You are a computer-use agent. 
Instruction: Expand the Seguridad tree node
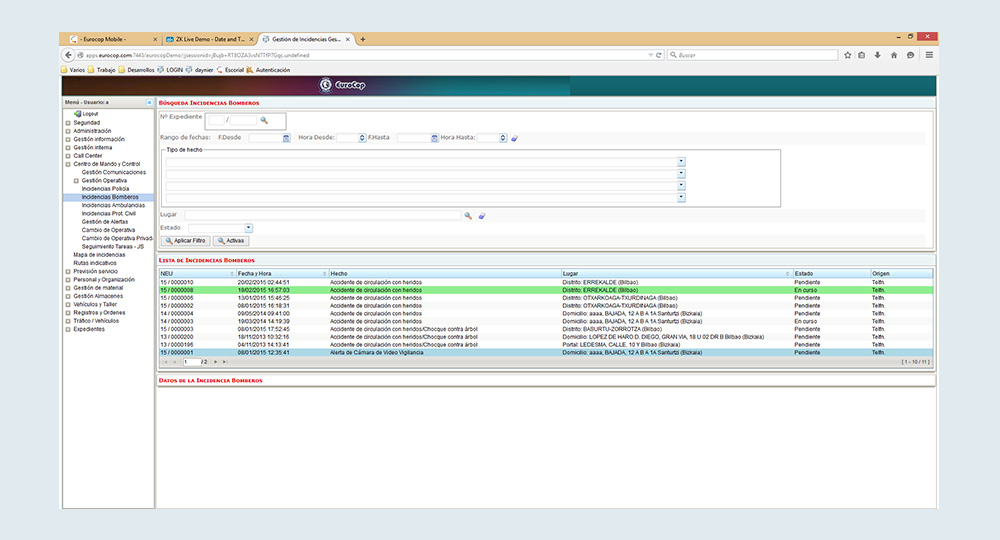click(x=68, y=123)
